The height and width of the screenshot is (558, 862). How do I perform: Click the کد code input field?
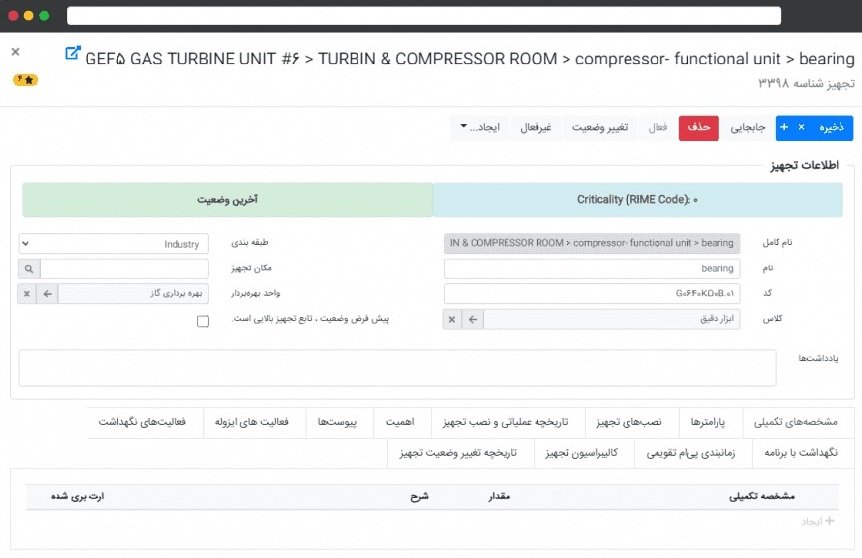pyautogui.click(x=592, y=294)
